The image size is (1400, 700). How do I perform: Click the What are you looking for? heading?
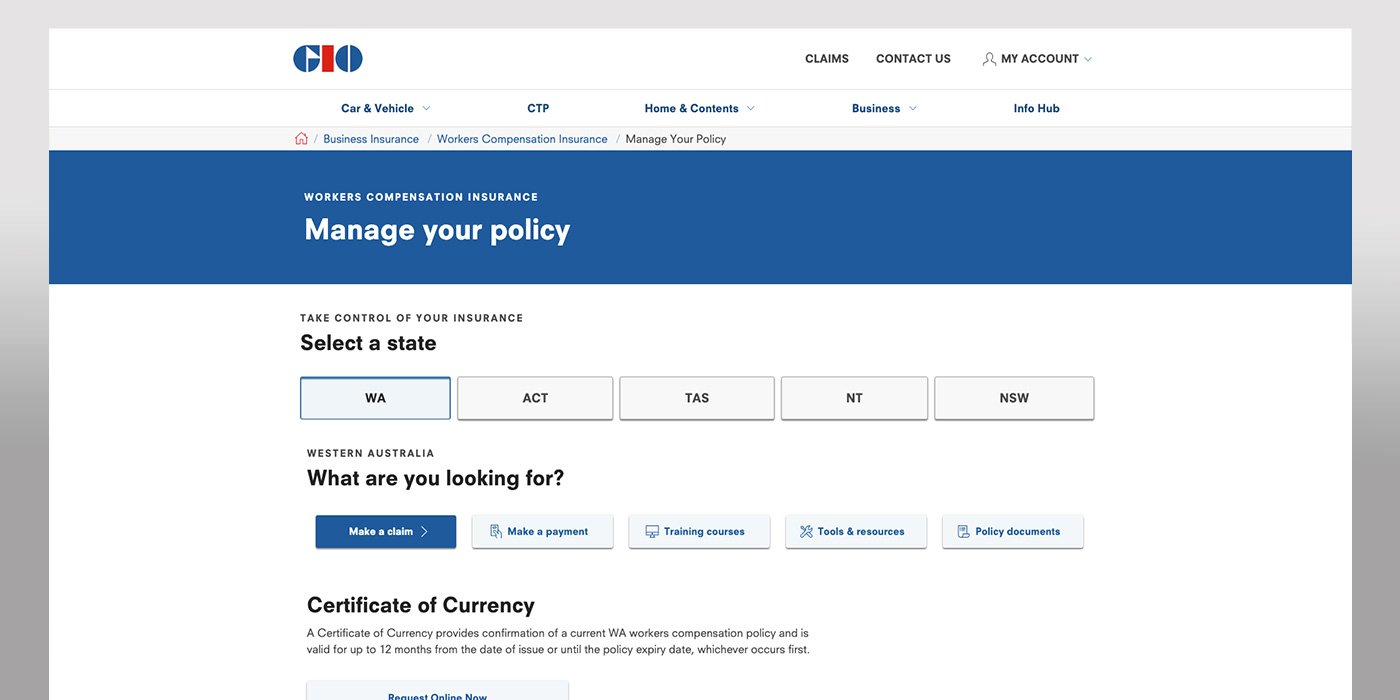[435, 478]
